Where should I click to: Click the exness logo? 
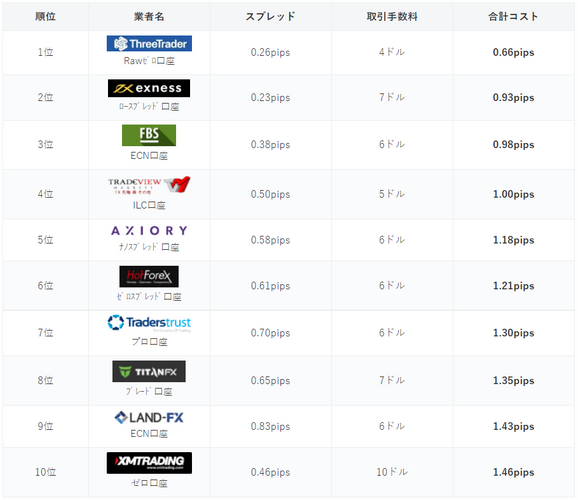[x=149, y=88]
